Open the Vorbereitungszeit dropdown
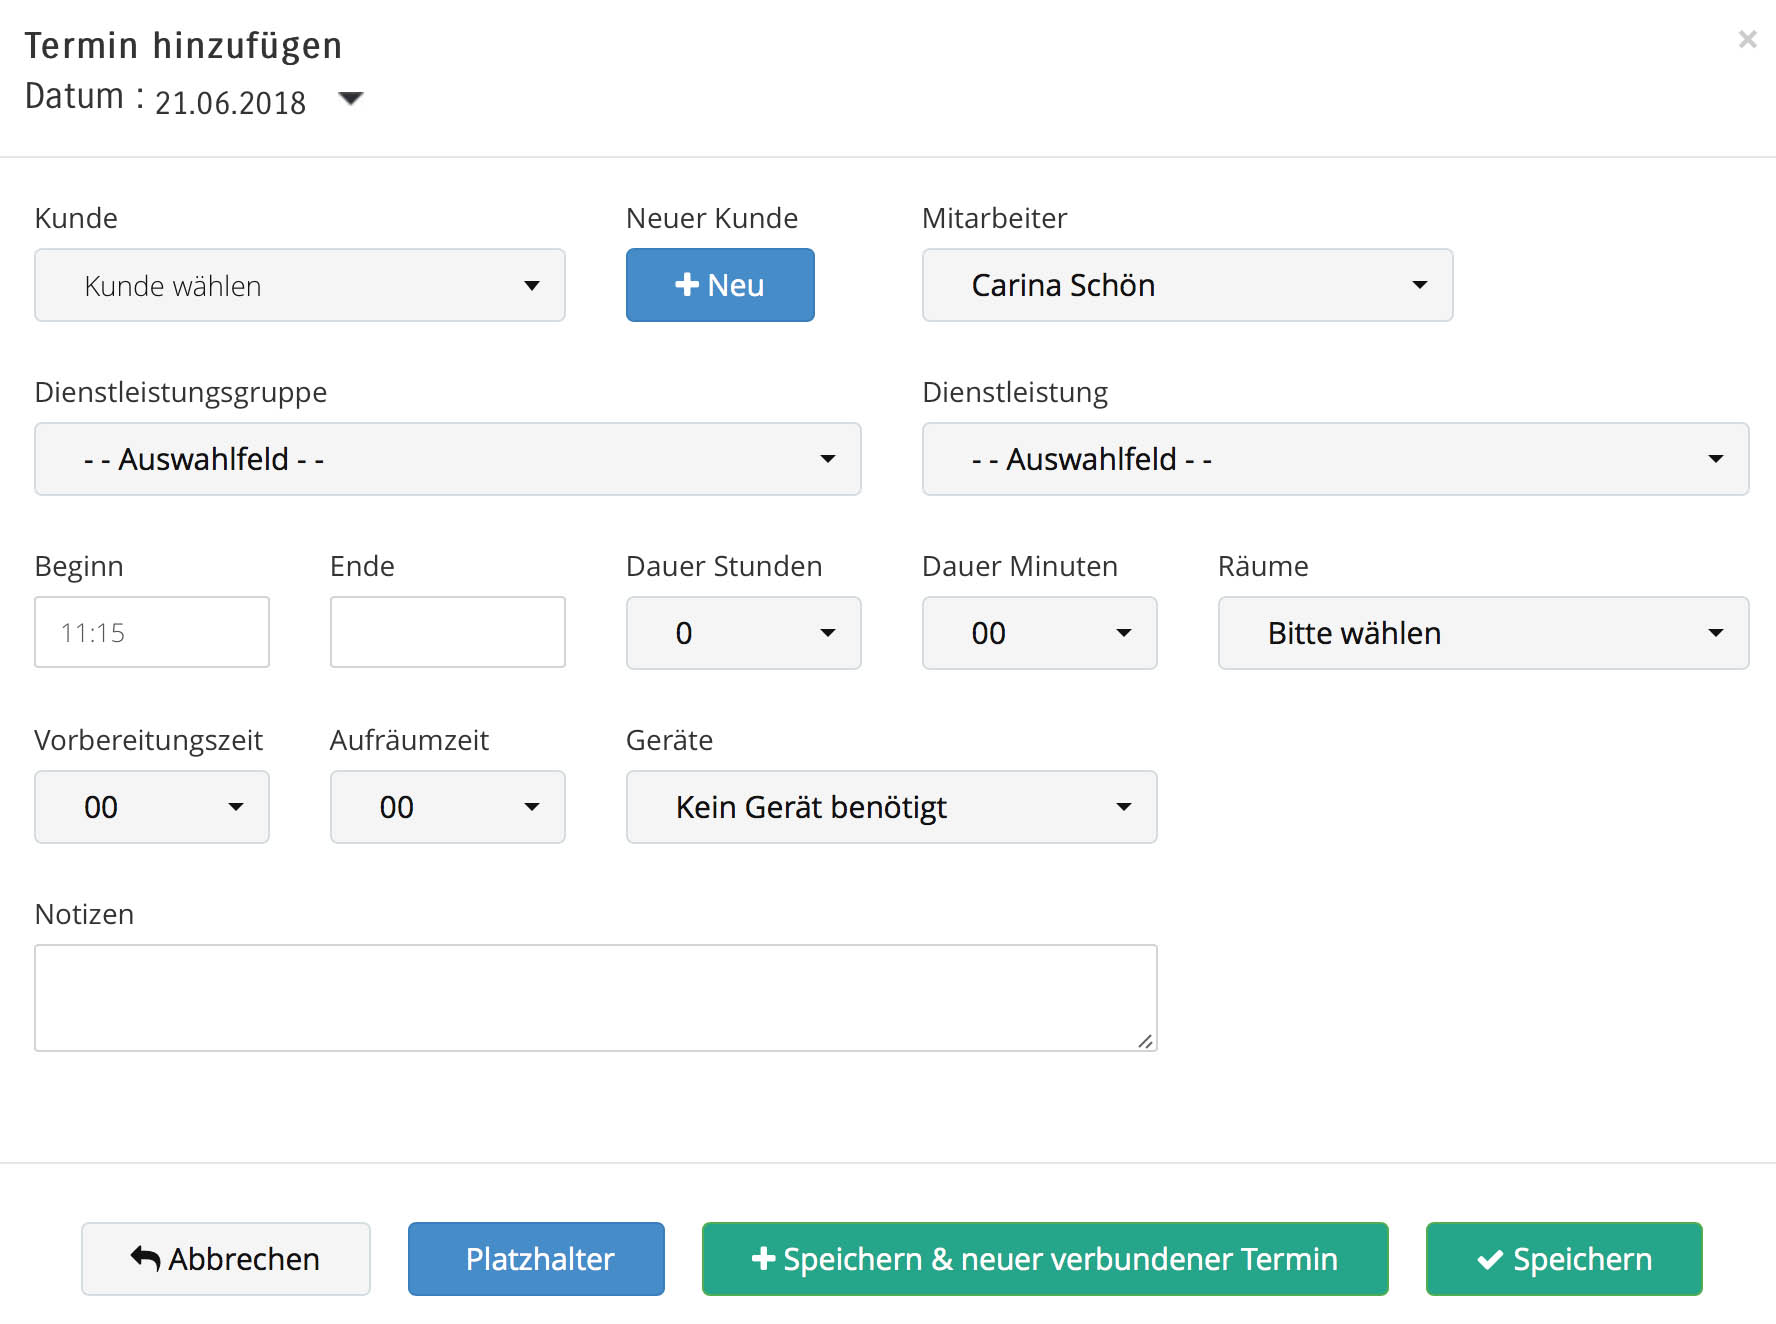 pos(152,807)
